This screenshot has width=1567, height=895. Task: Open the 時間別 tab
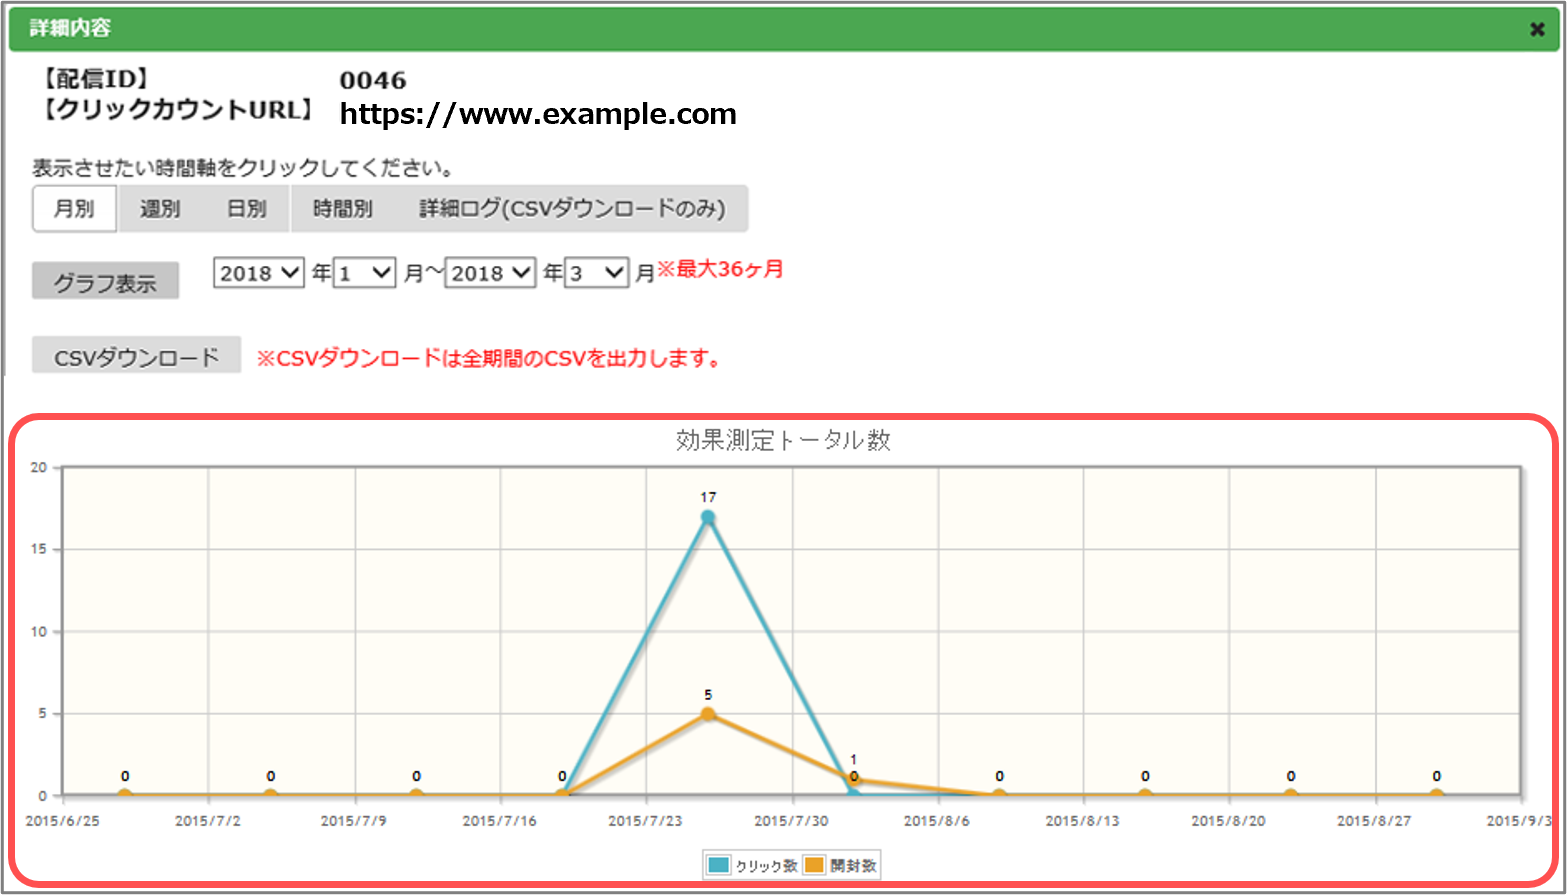tap(342, 209)
